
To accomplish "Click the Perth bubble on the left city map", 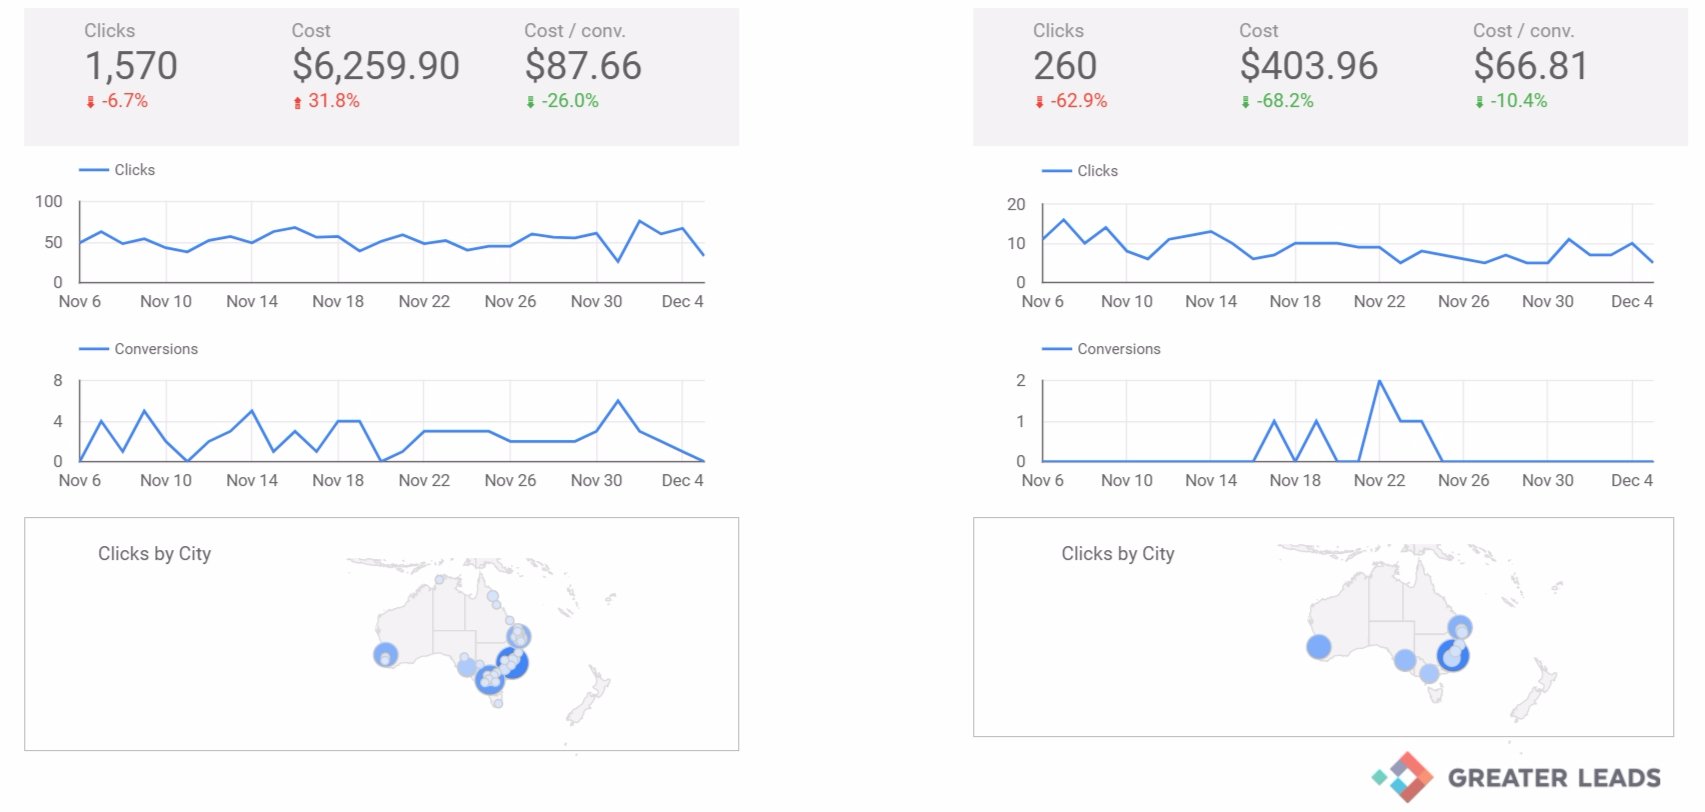I will pyautogui.click(x=385, y=656).
